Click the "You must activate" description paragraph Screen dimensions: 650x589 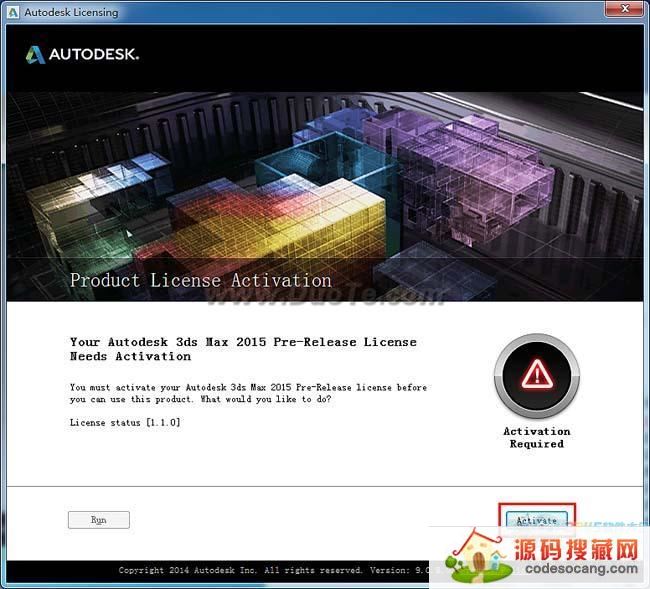248,393
